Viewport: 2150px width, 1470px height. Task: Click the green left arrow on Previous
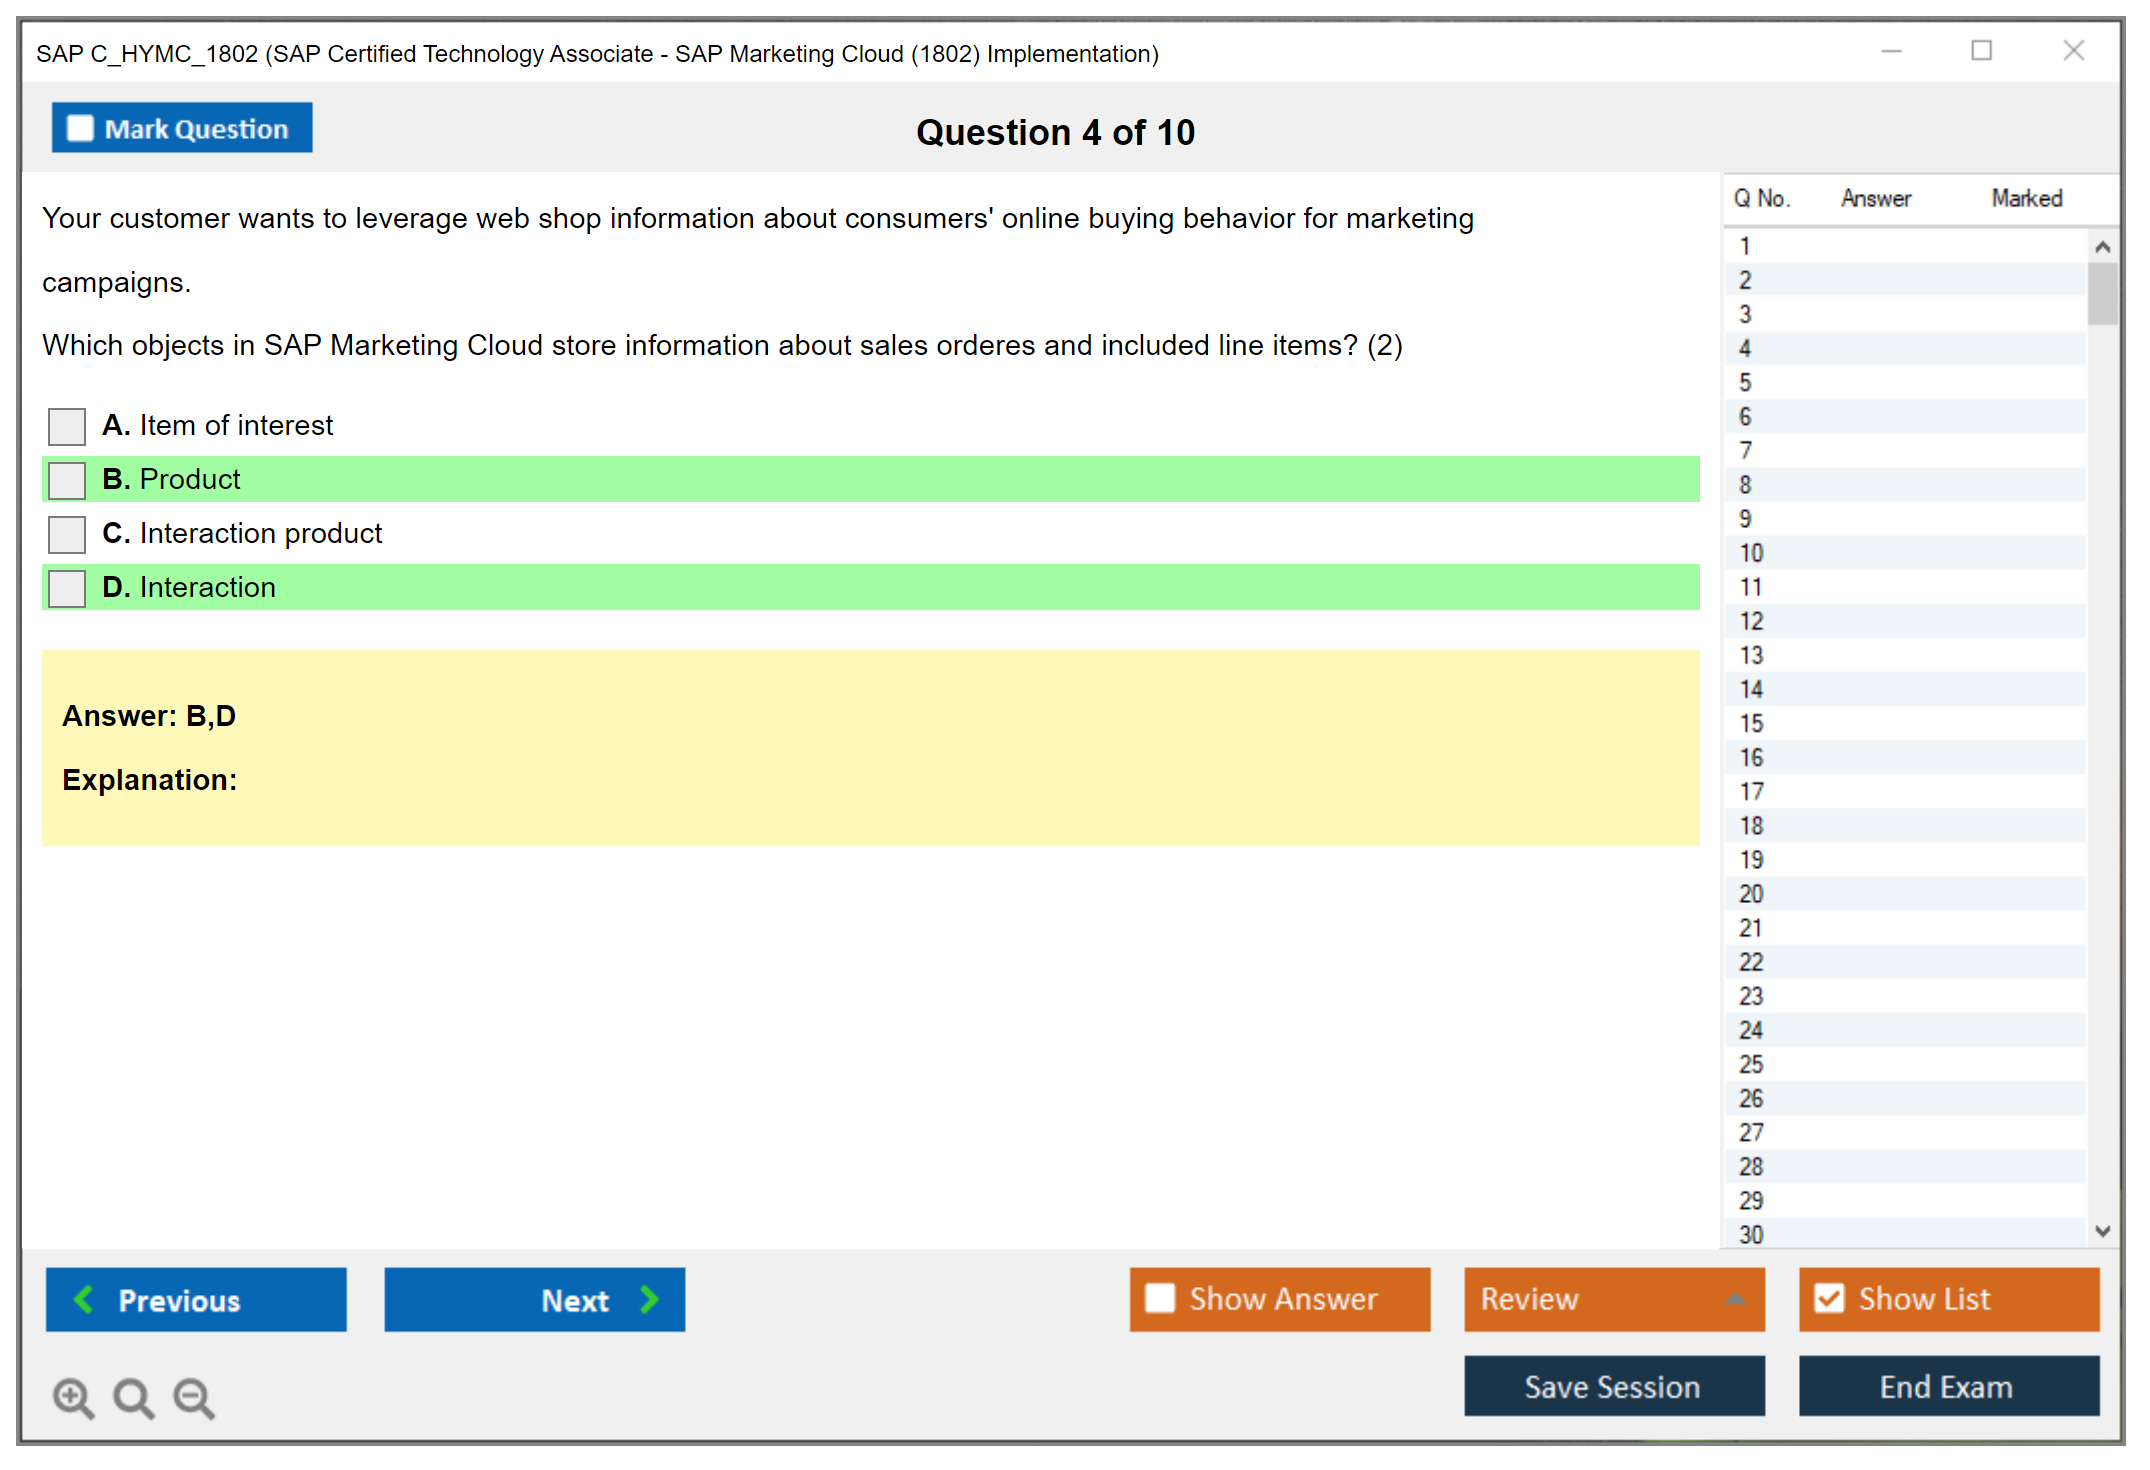(84, 1299)
